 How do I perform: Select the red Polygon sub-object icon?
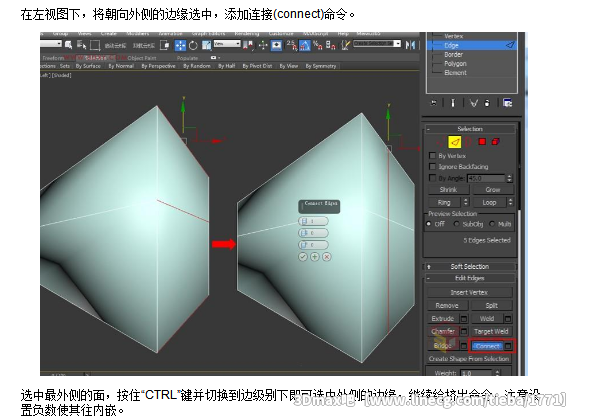click(x=482, y=142)
